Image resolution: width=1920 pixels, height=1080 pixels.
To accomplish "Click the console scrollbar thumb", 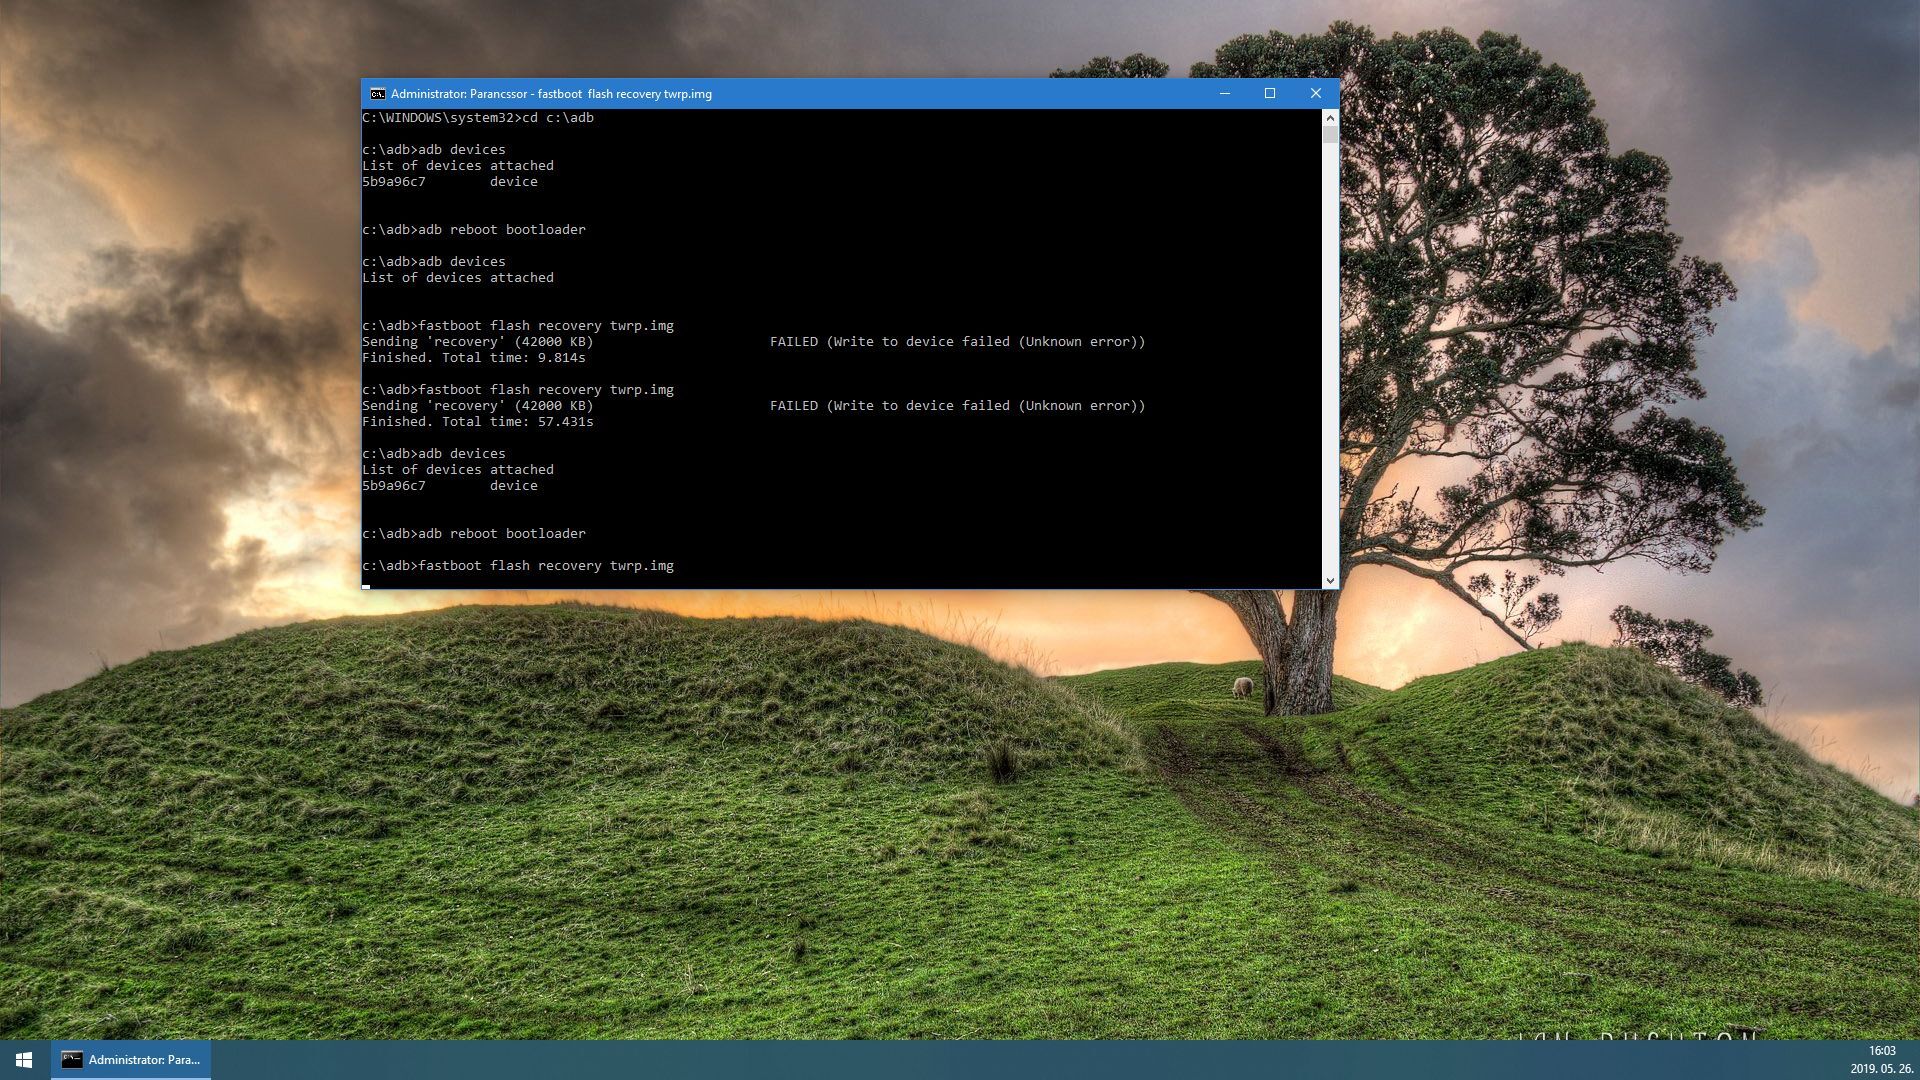I will (x=1330, y=134).
